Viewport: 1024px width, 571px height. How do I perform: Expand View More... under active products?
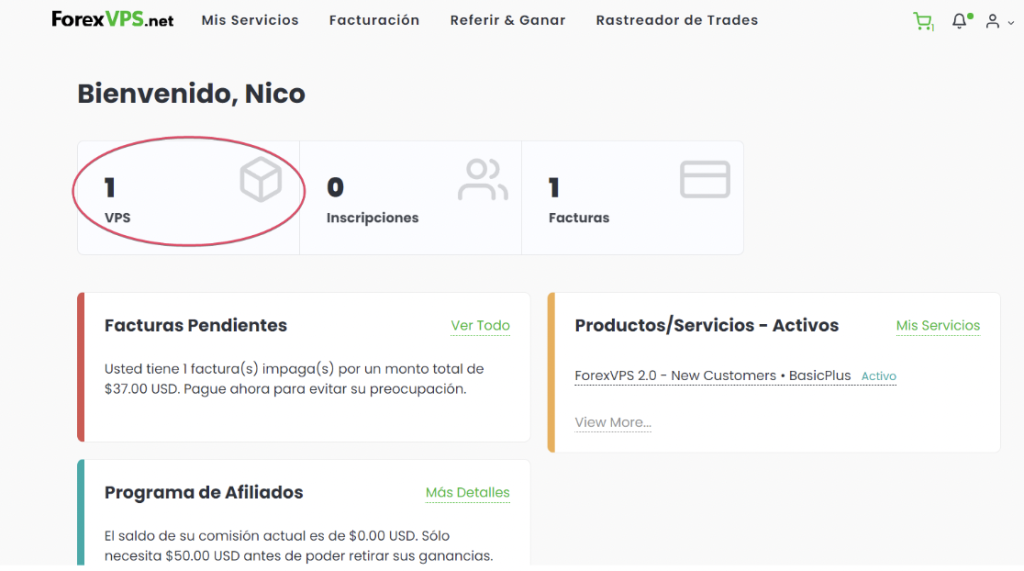pos(612,422)
